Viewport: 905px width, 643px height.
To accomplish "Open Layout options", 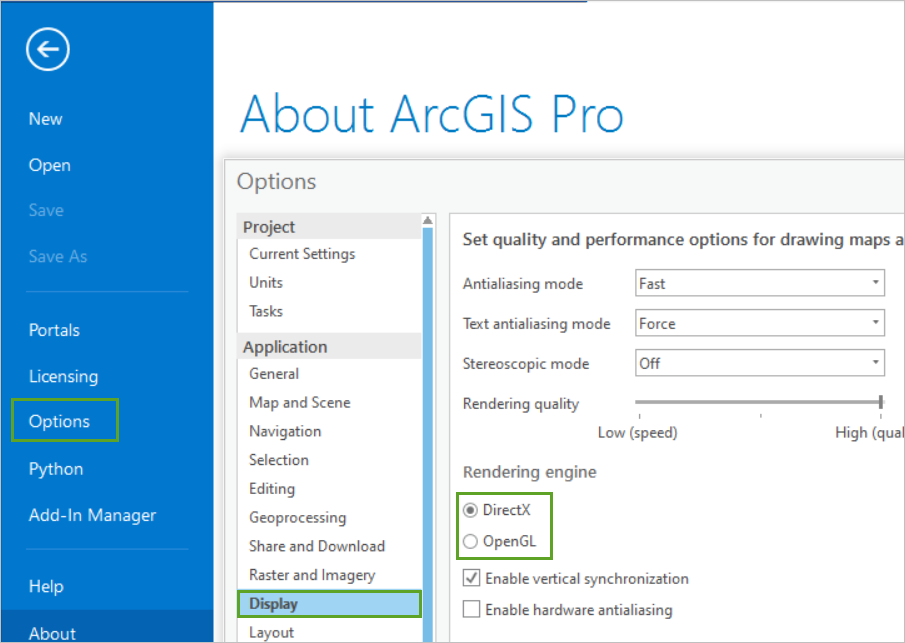I will tap(271, 633).
